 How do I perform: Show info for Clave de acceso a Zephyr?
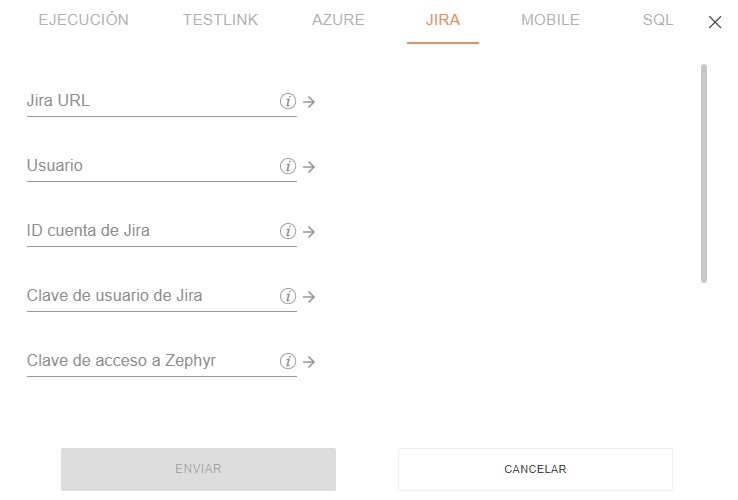tap(288, 361)
